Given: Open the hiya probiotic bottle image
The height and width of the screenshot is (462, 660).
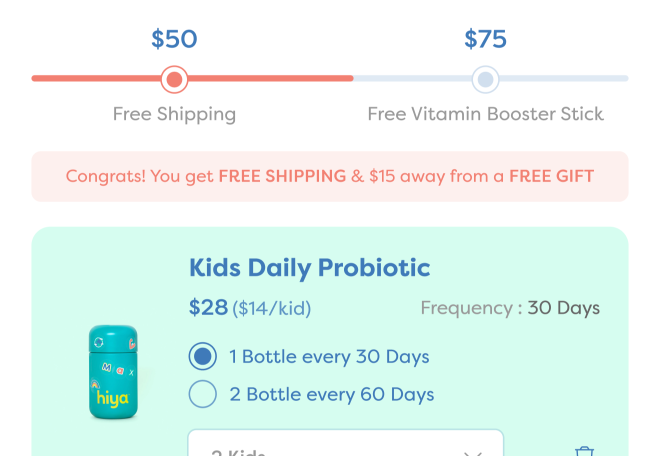Looking at the screenshot, I should (113, 373).
